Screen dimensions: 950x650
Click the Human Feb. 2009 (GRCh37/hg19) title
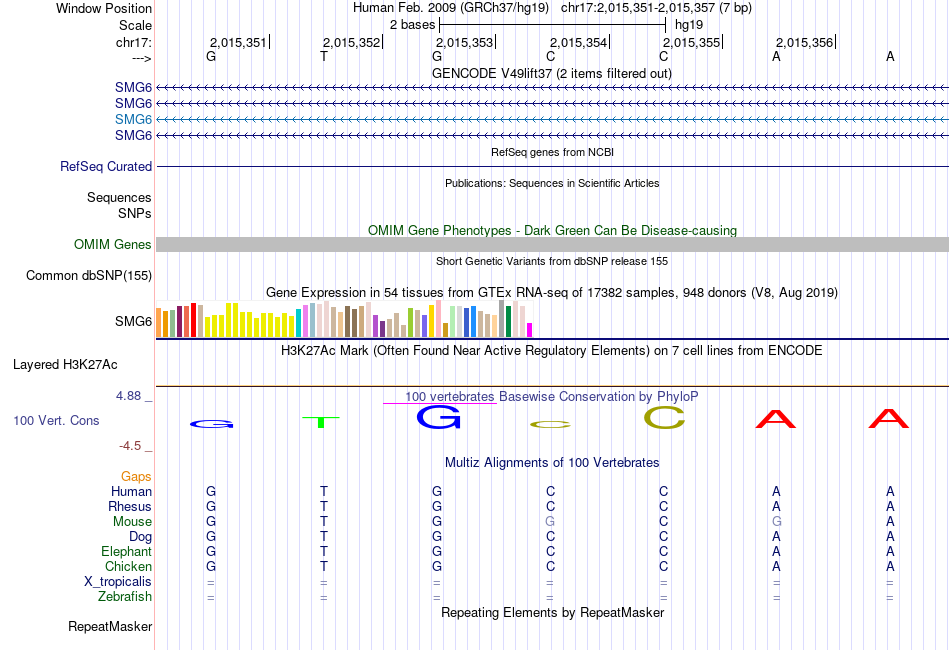tap(451, 8)
